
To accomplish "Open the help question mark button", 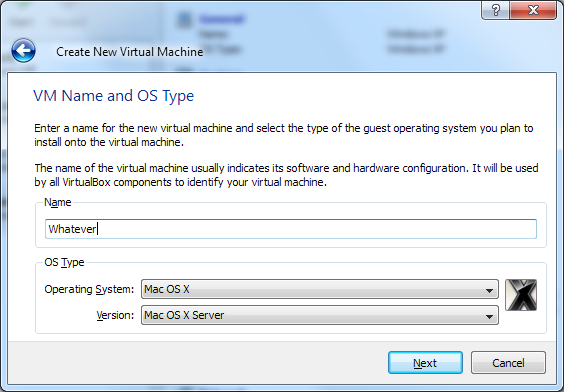I will (x=496, y=10).
